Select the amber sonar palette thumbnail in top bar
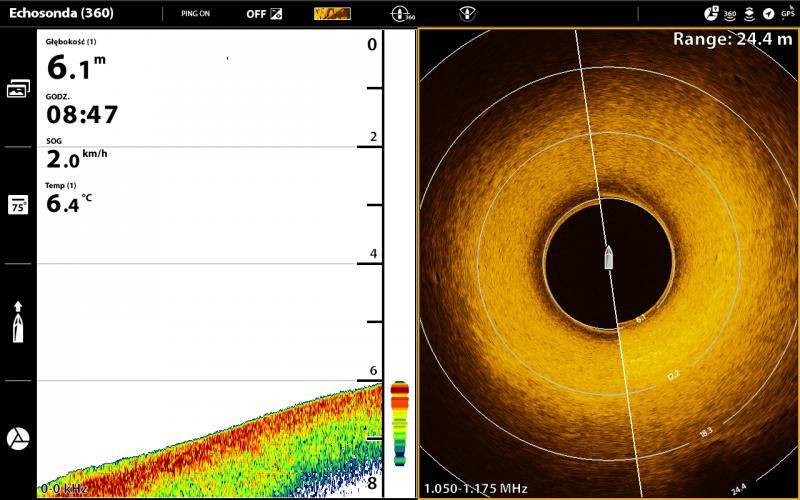This screenshot has width=800, height=500. pyautogui.click(x=332, y=14)
